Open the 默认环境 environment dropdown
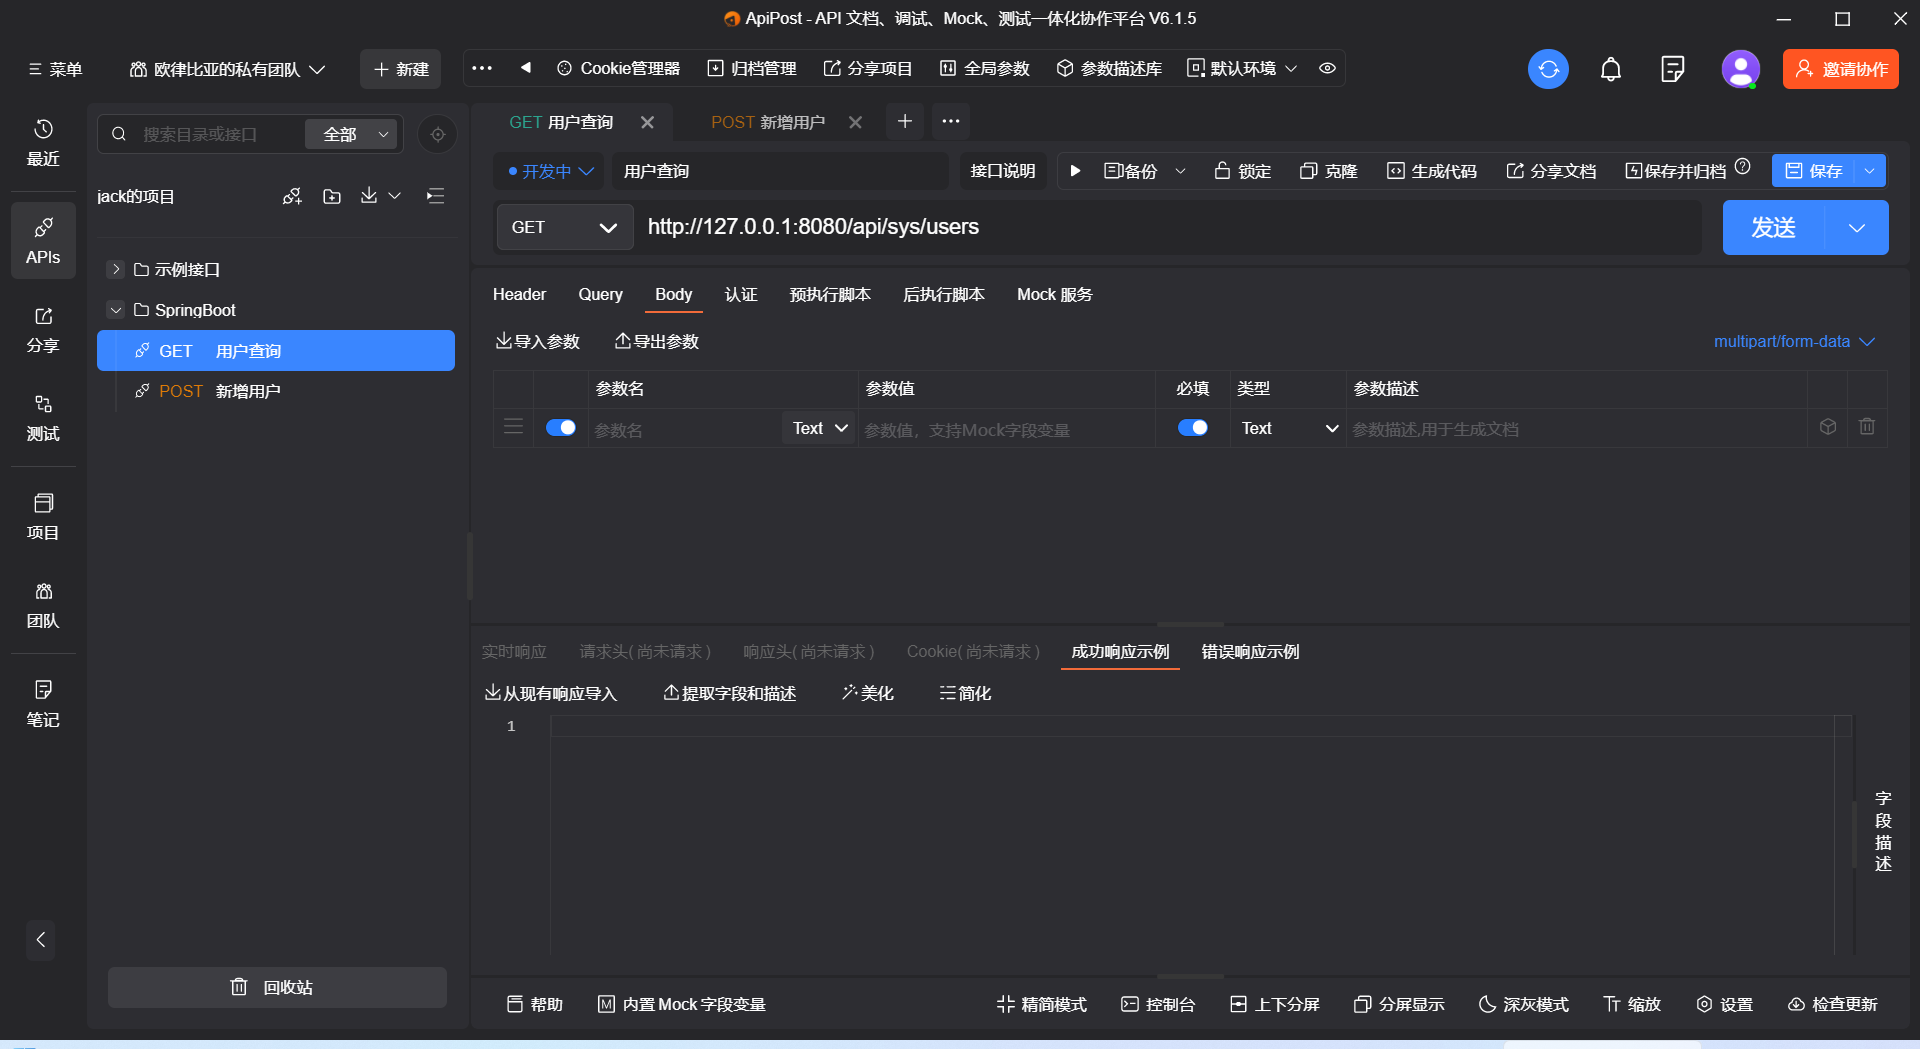Screen dimensions: 1920x1049 coord(1242,68)
